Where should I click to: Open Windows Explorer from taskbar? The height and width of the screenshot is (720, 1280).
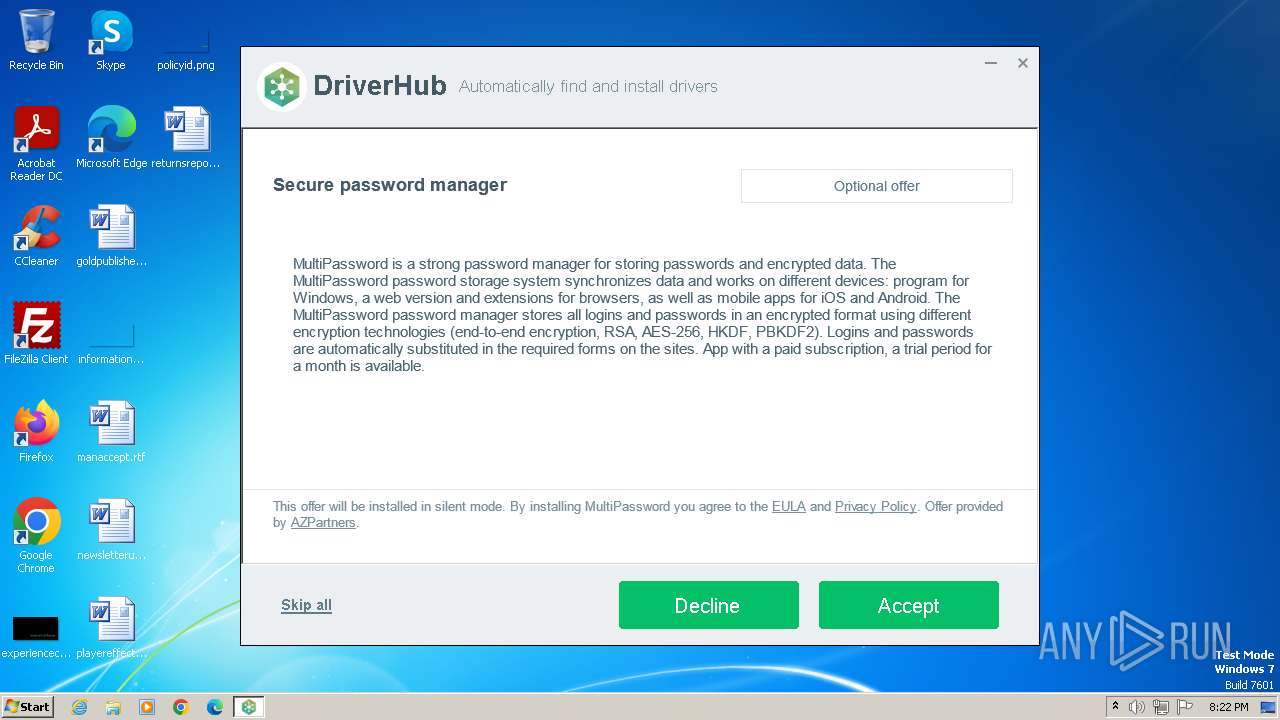[113, 707]
